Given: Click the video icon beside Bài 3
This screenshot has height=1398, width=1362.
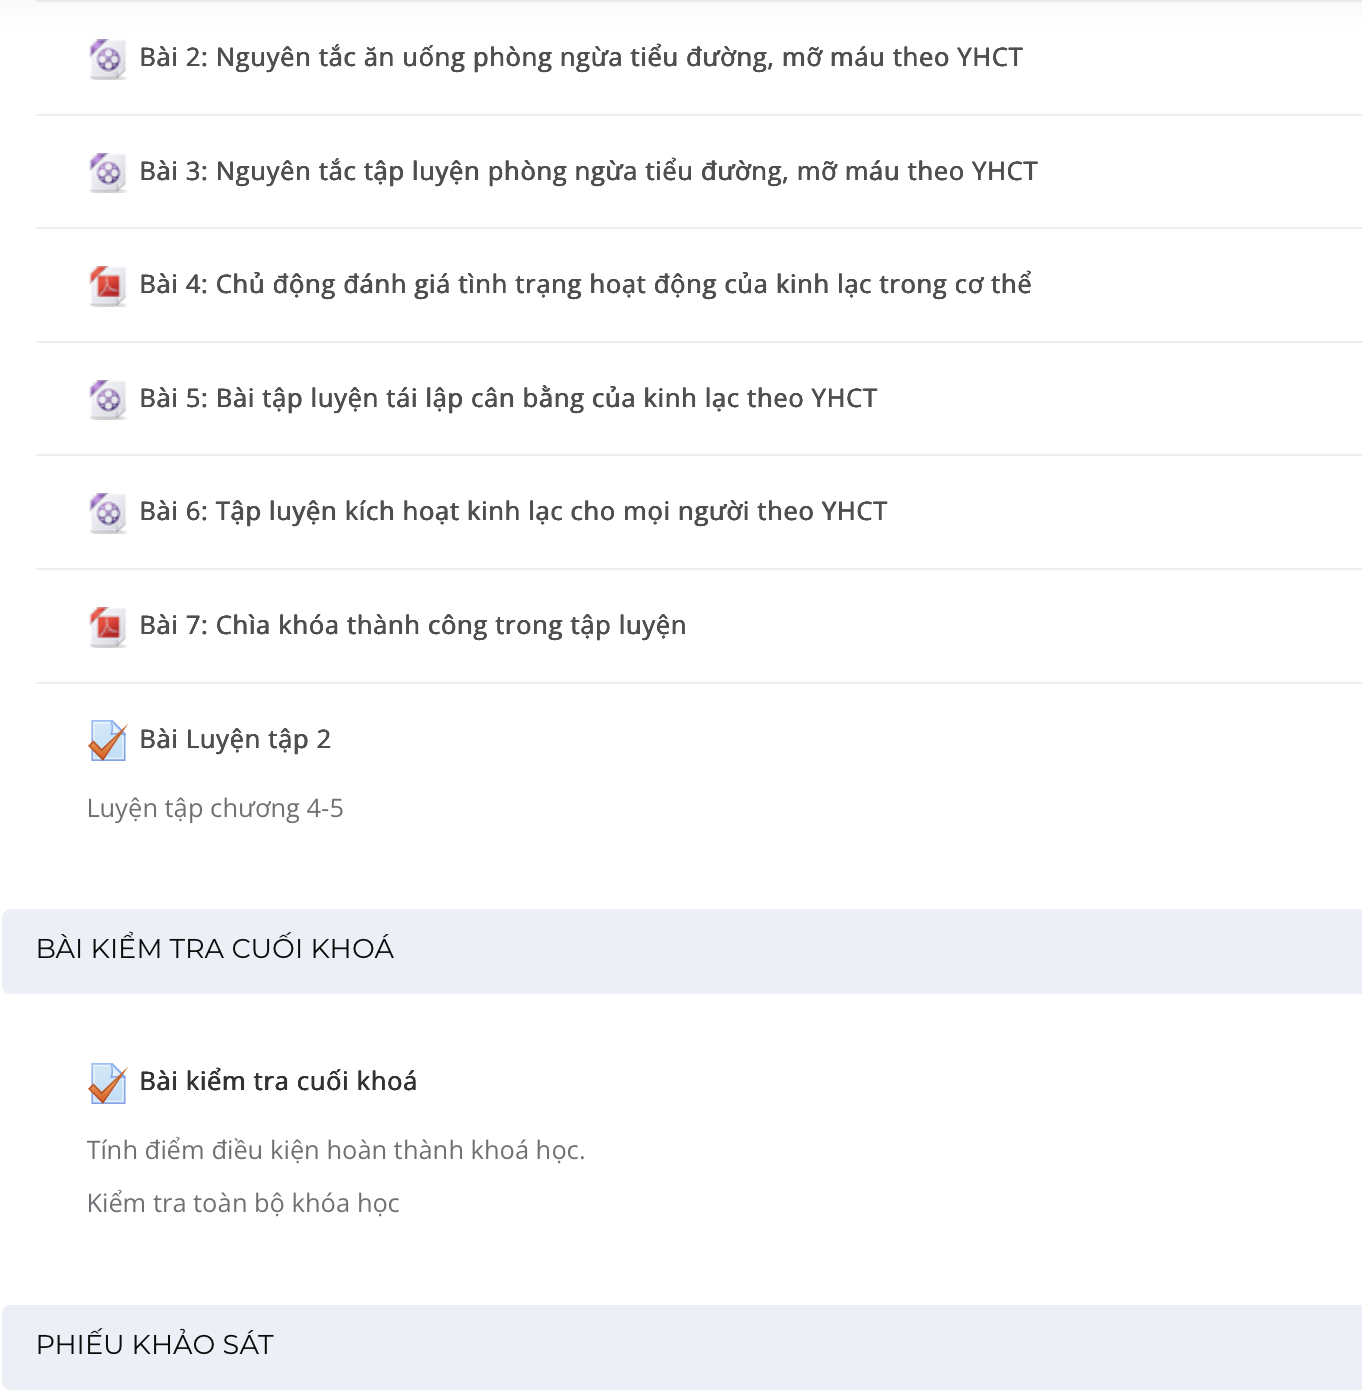Looking at the screenshot, I should 107,172.
